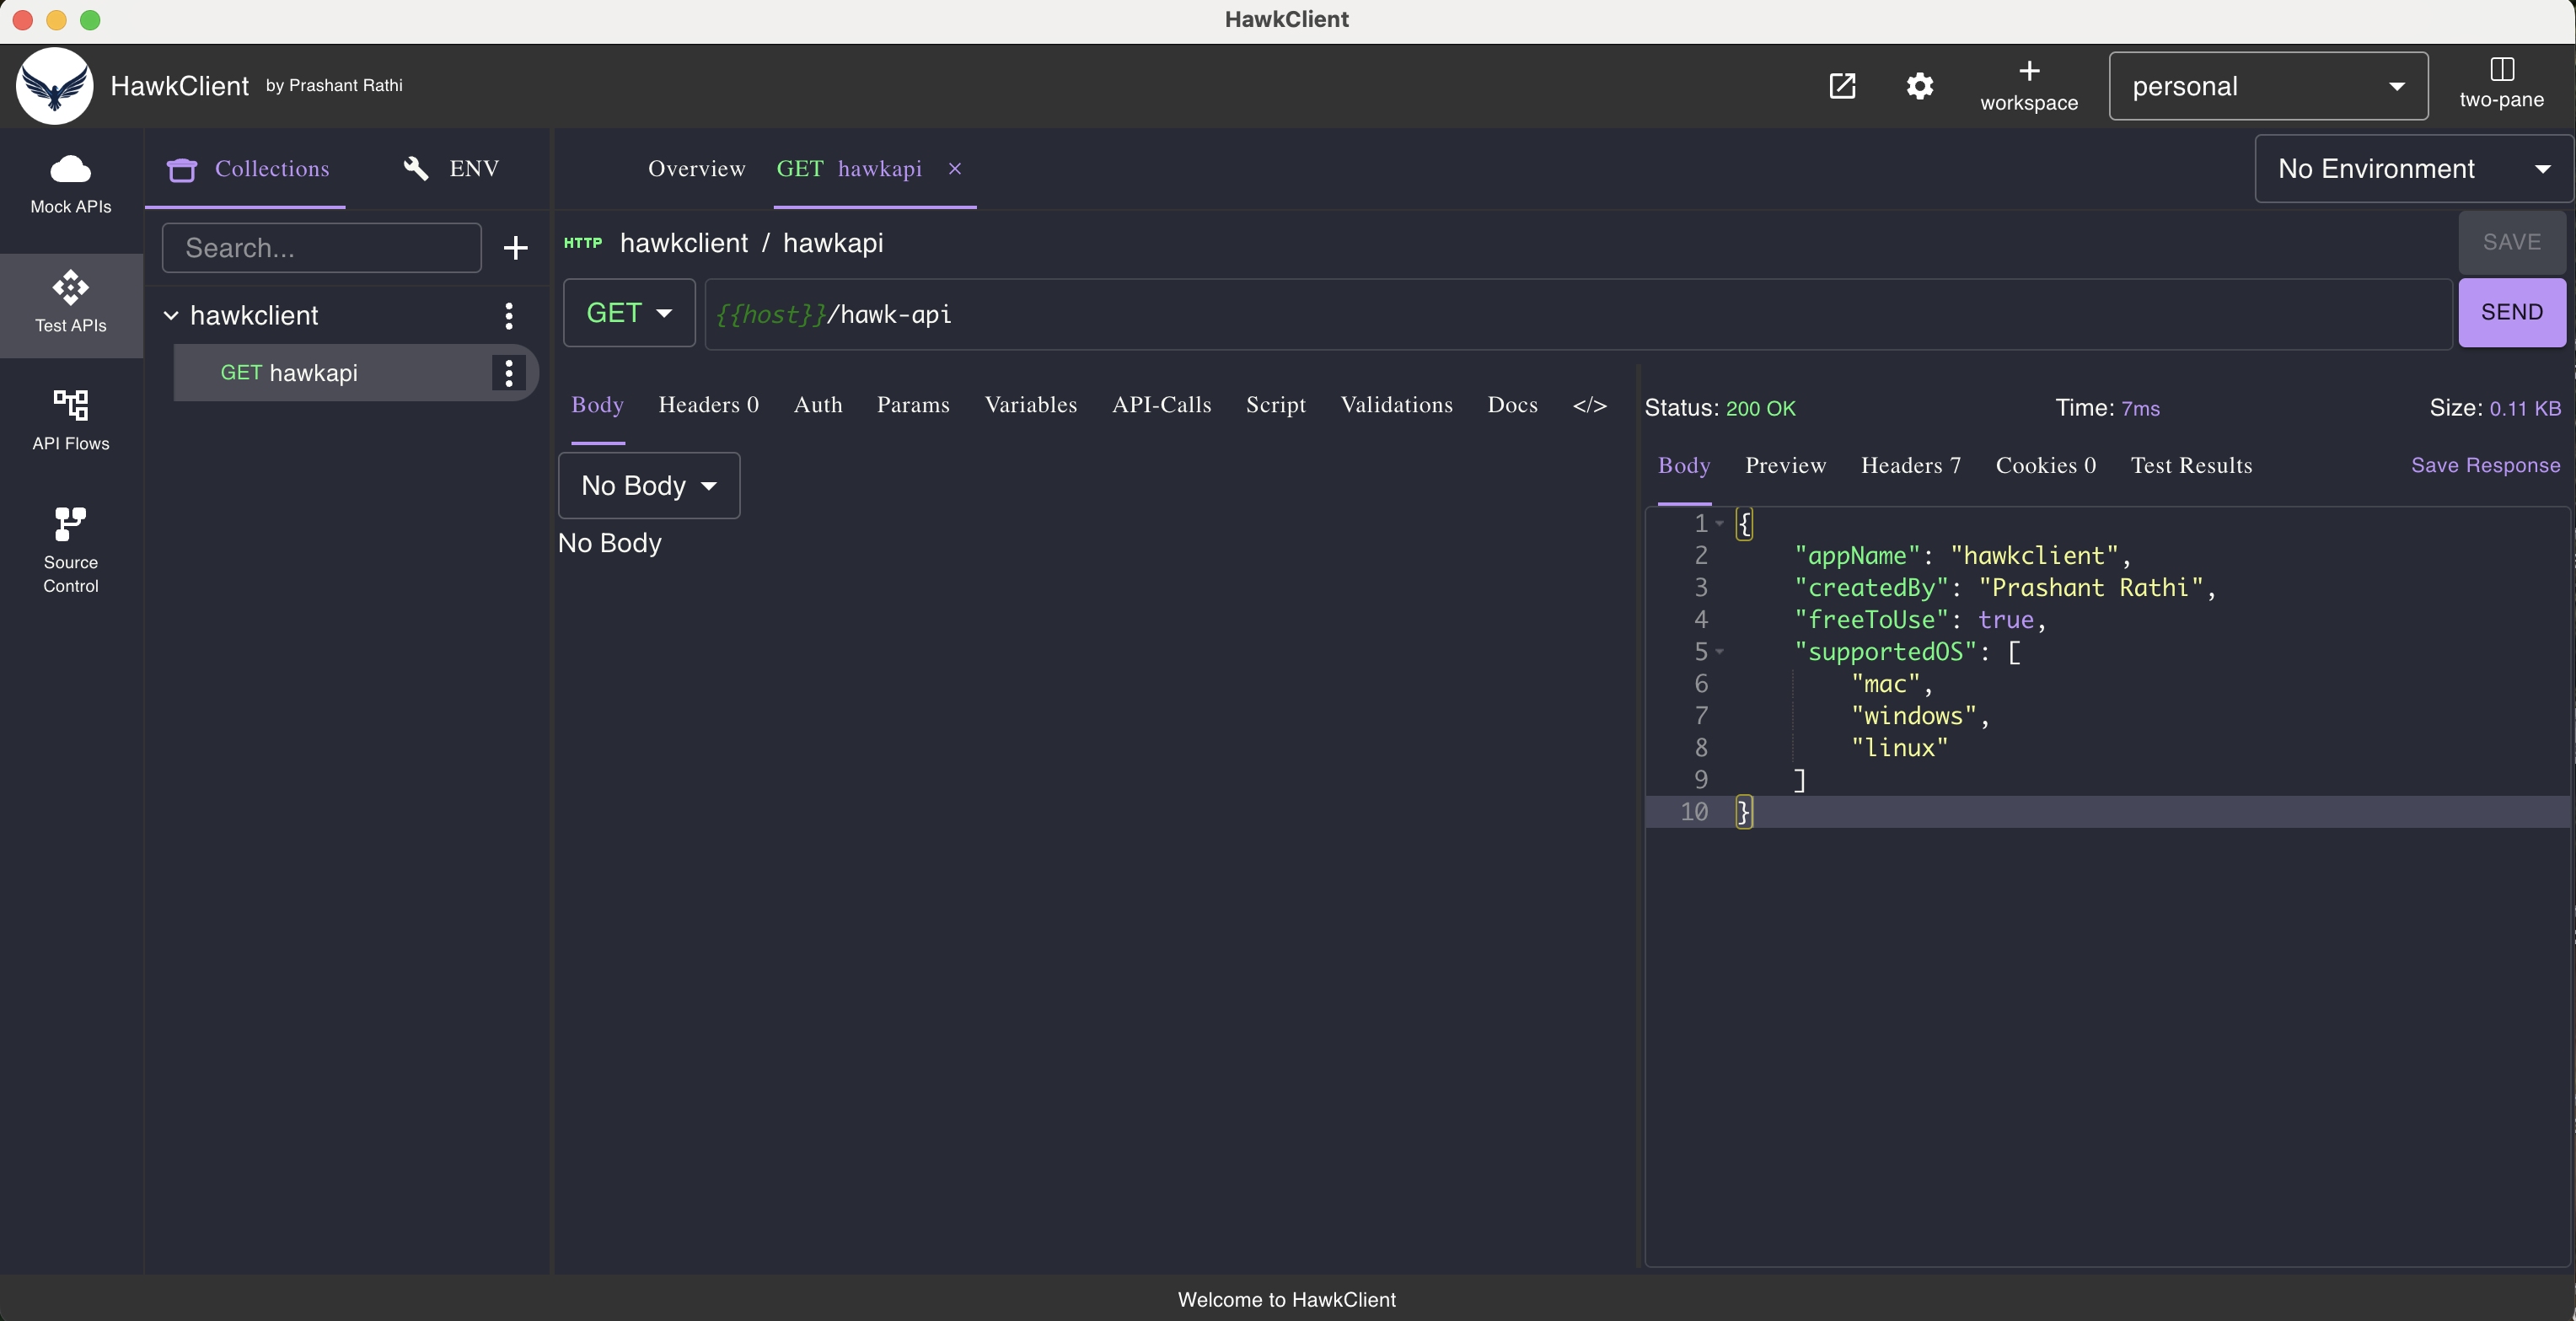
Task: Add a new workspace
Action: (x=2029, y=85)
